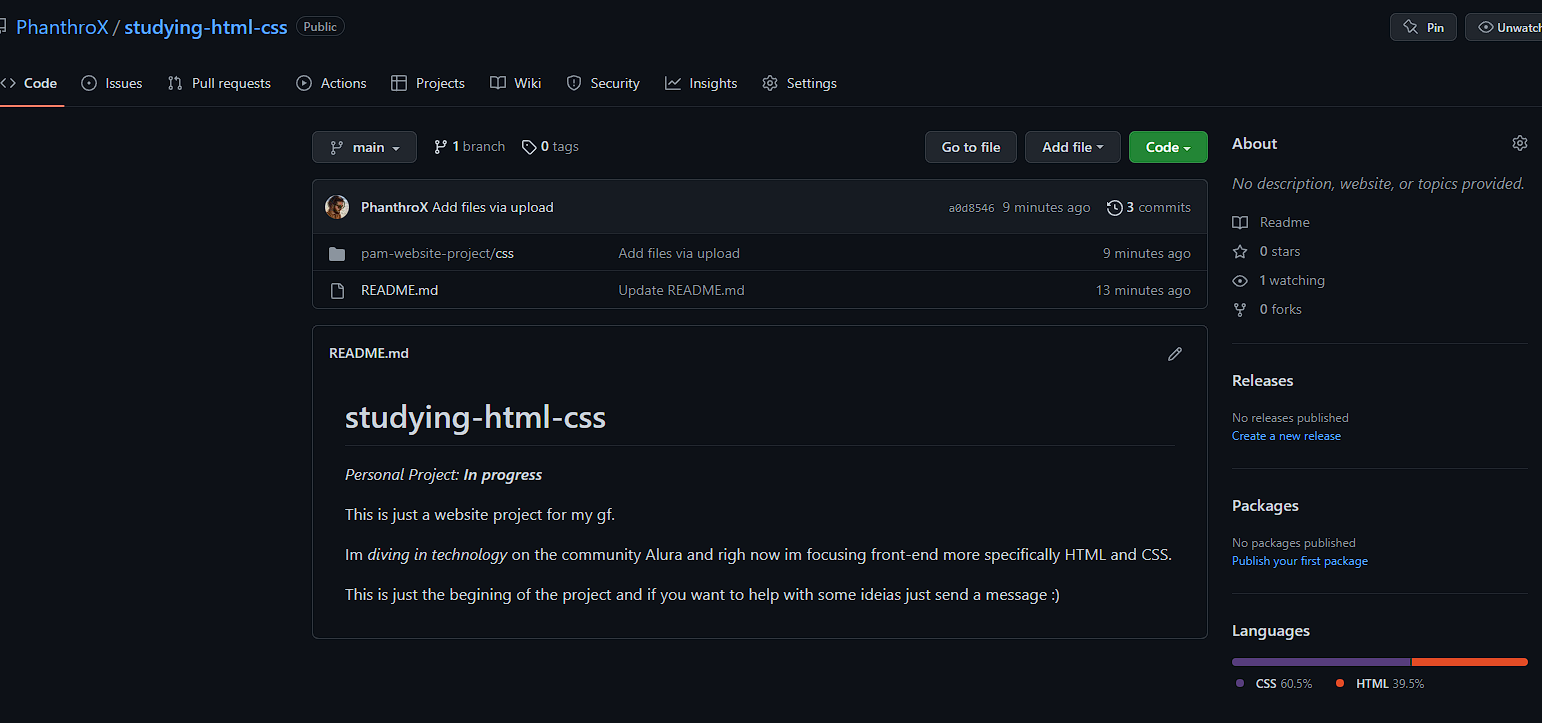Edit the README with the pencil icon
This screenshot has height=723, width=1542.
[1175, 354]
